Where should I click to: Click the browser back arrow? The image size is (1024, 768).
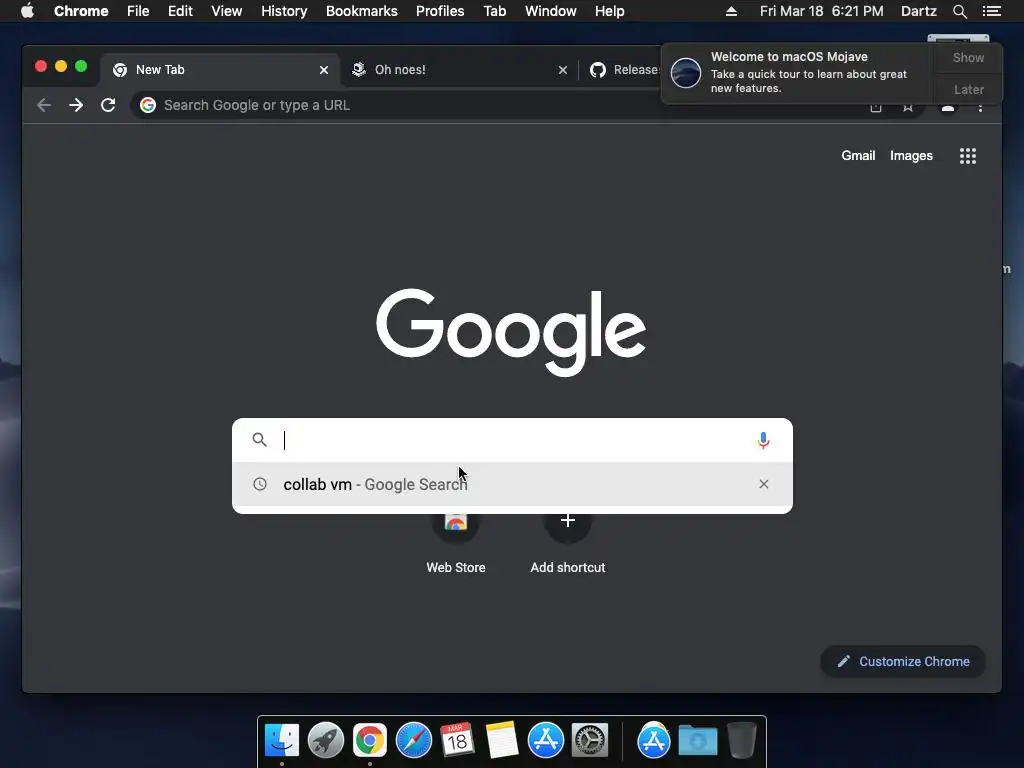tap(44, 105)
